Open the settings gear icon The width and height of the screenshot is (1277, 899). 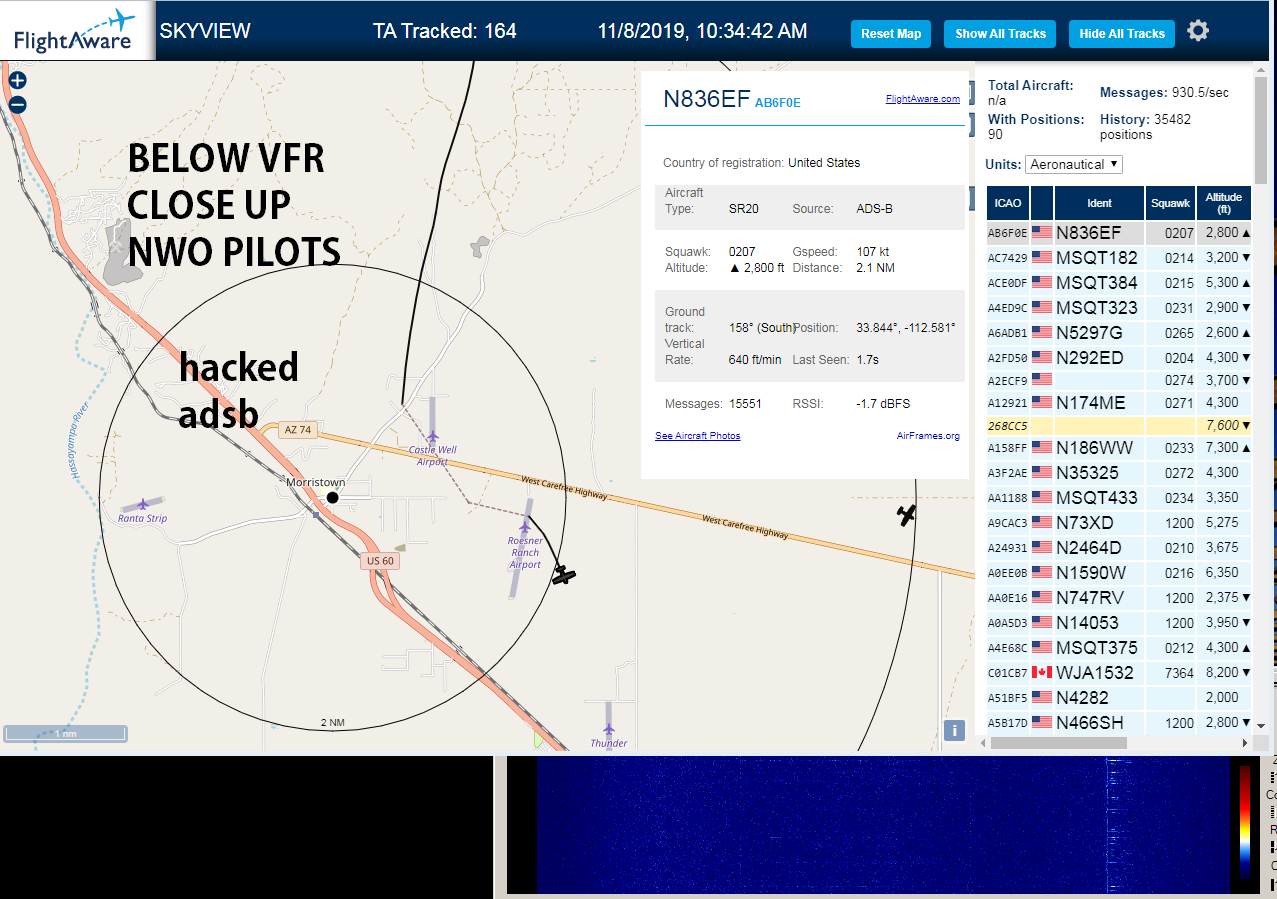tap(1198, 31)
